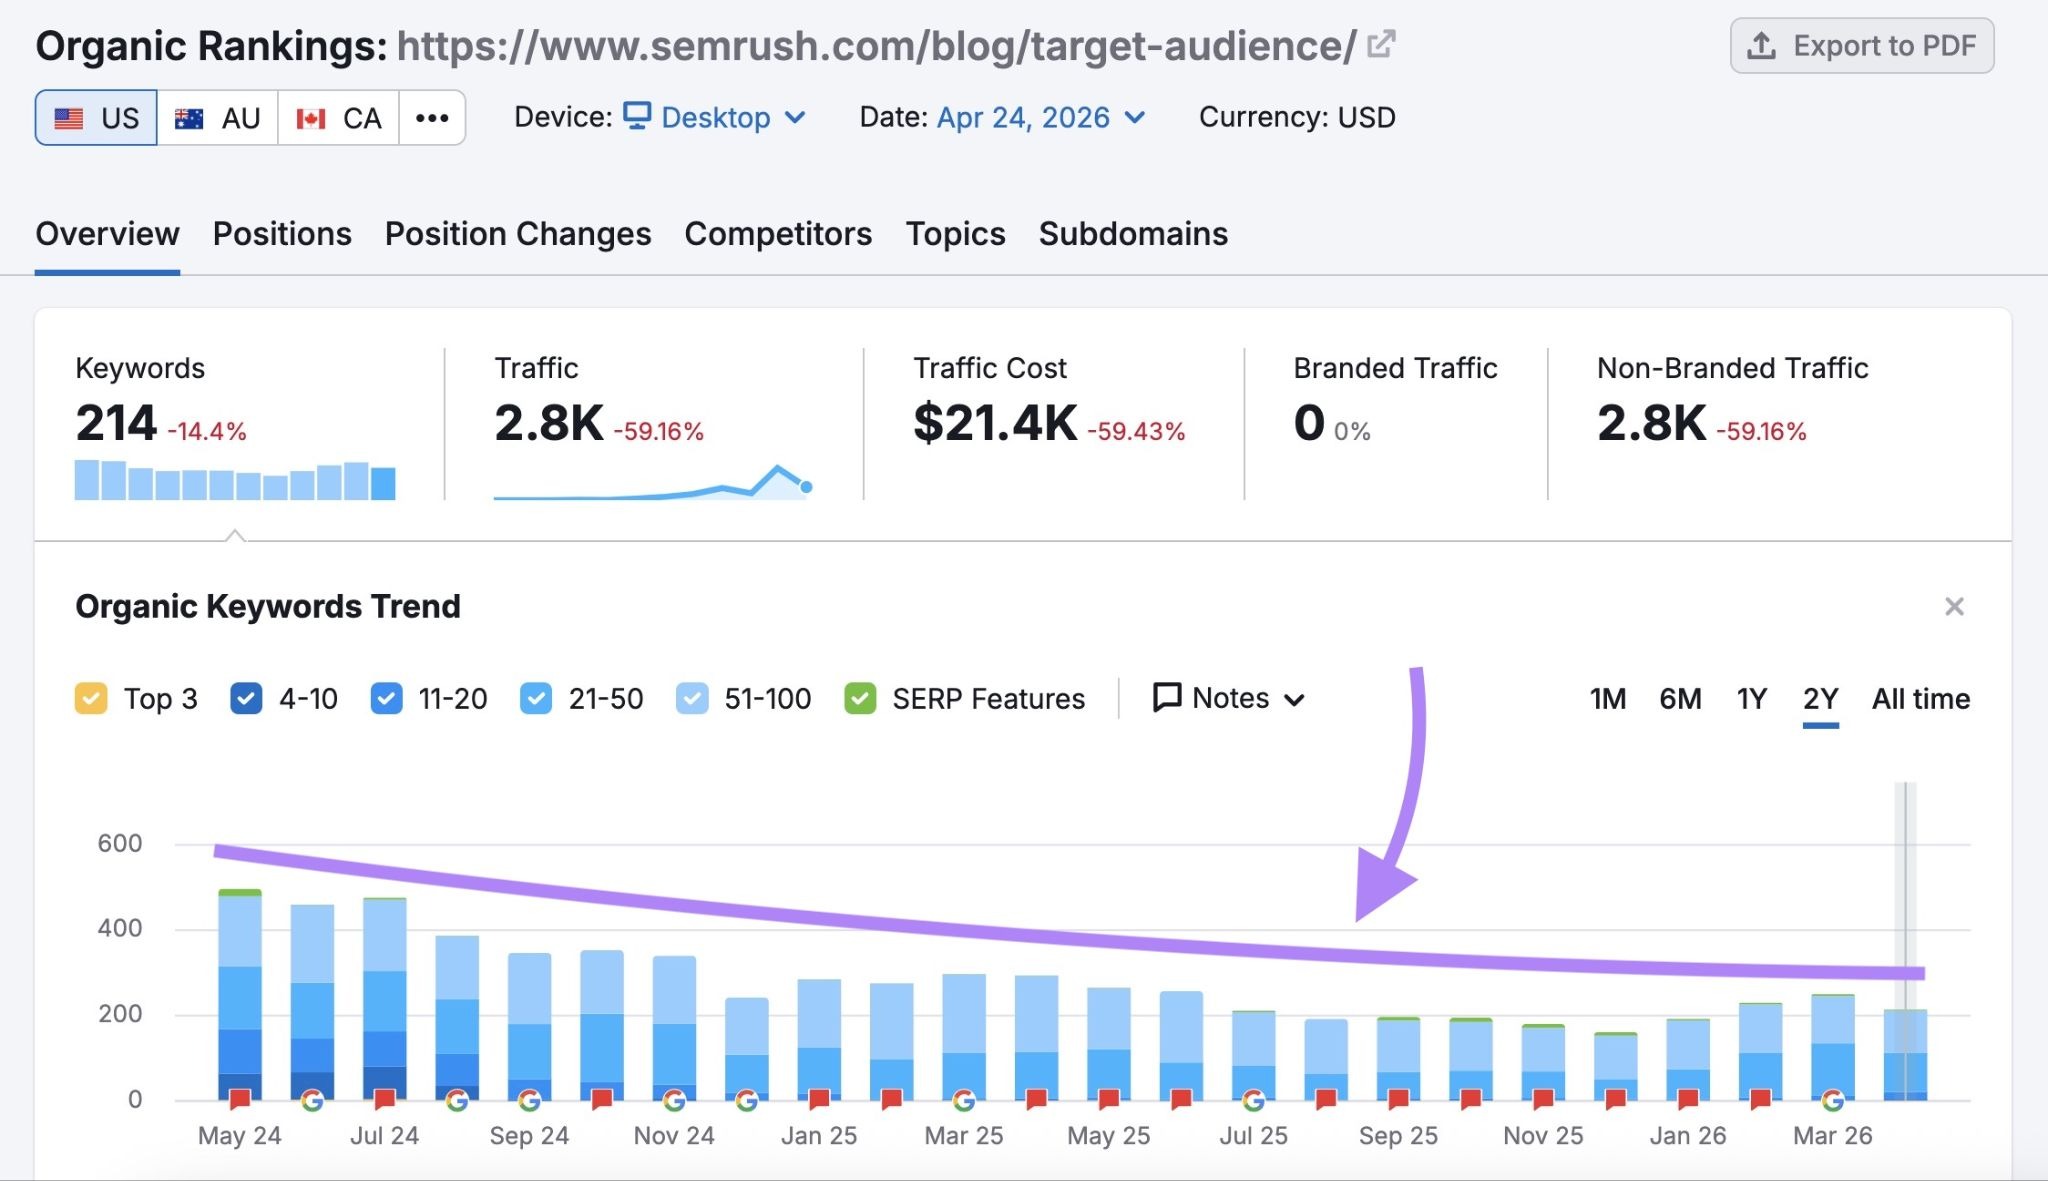Click the Google update icon under Sep 24
This screenshot has width=2048, height=1181.
pos(530,1100)
